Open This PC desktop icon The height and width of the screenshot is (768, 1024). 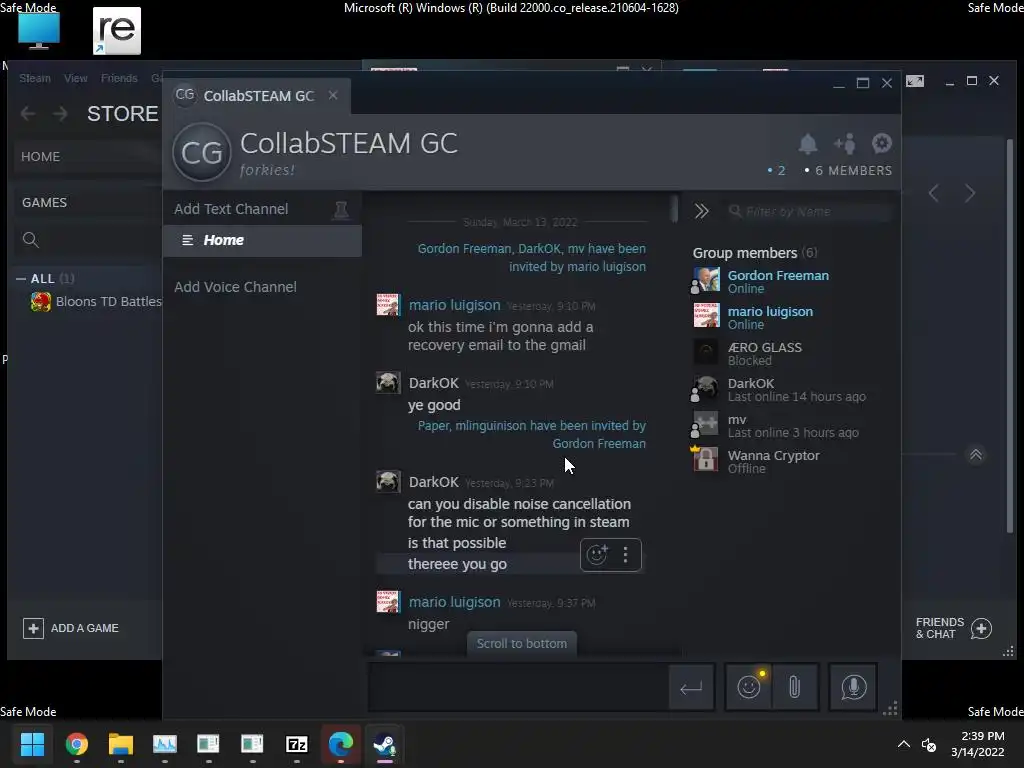point(39,31)
